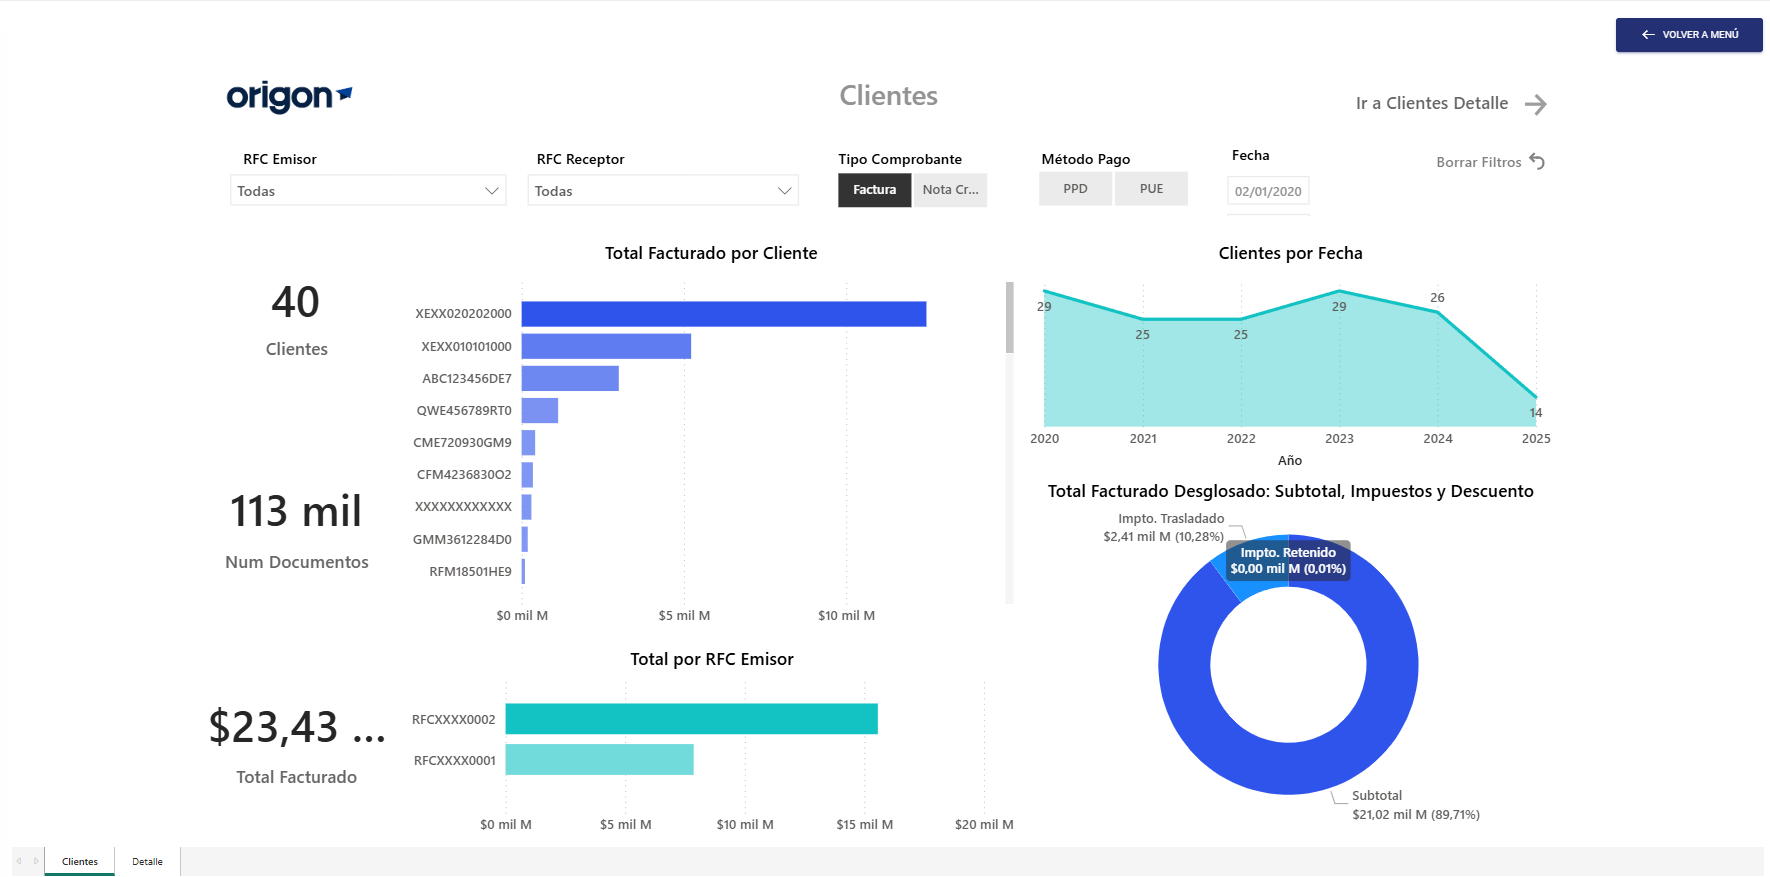Click the back arrow in Volver a Menú
1770x877 pixels.
1647,35
